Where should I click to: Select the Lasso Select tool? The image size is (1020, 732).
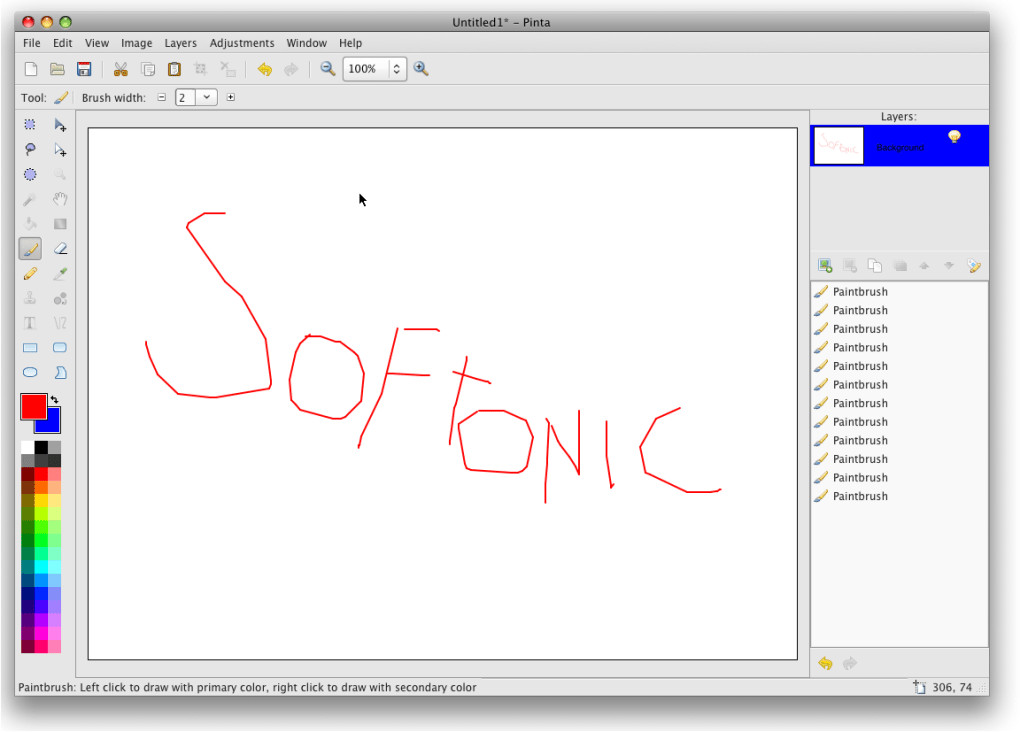click(x=30, y=149)
